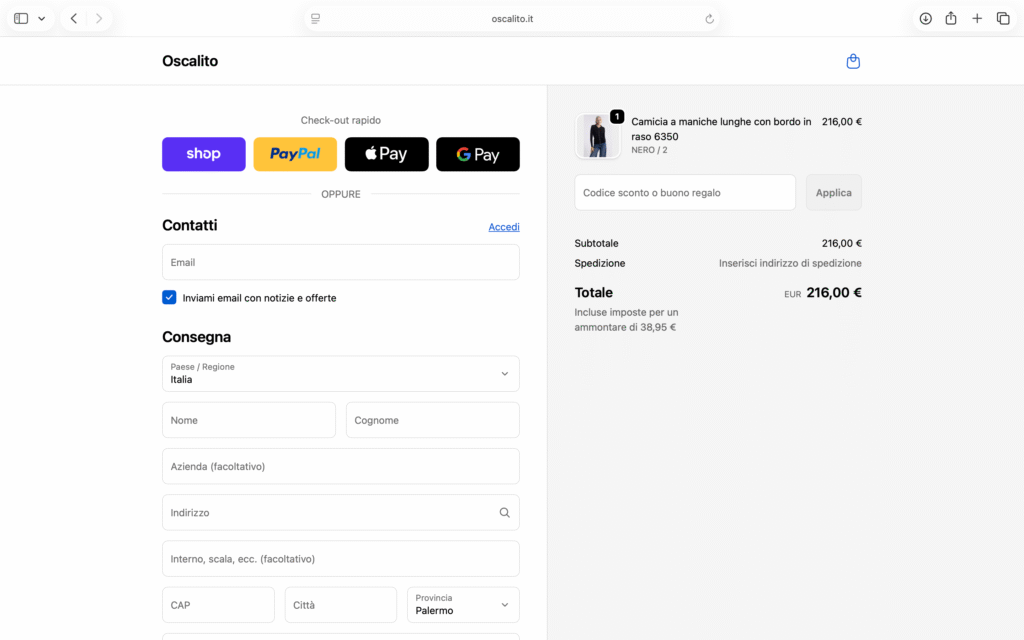Select the Interno, scala, ecc. field
This screenshot has width=1024, height=640.
click(341, 558)
